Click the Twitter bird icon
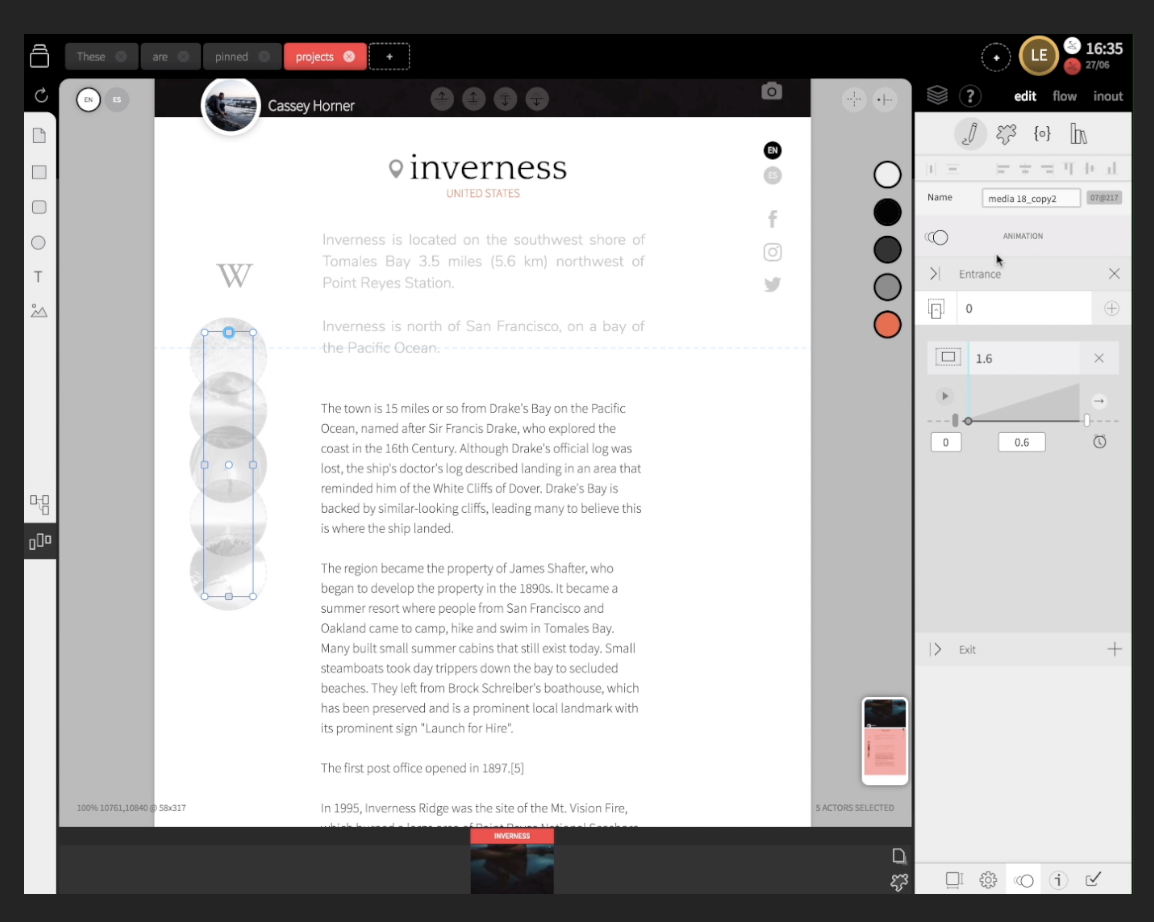 pyautogui.click(x=773, y=284)
